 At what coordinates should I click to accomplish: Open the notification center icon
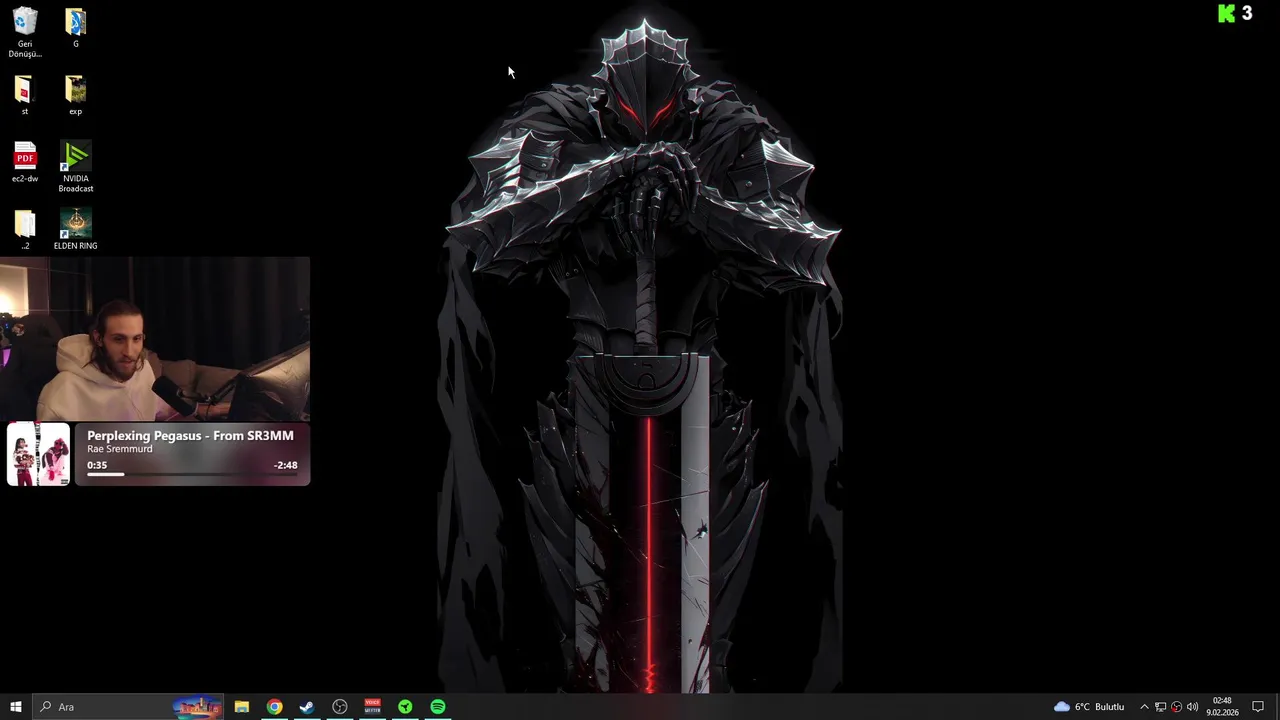tap(1258, 707)
